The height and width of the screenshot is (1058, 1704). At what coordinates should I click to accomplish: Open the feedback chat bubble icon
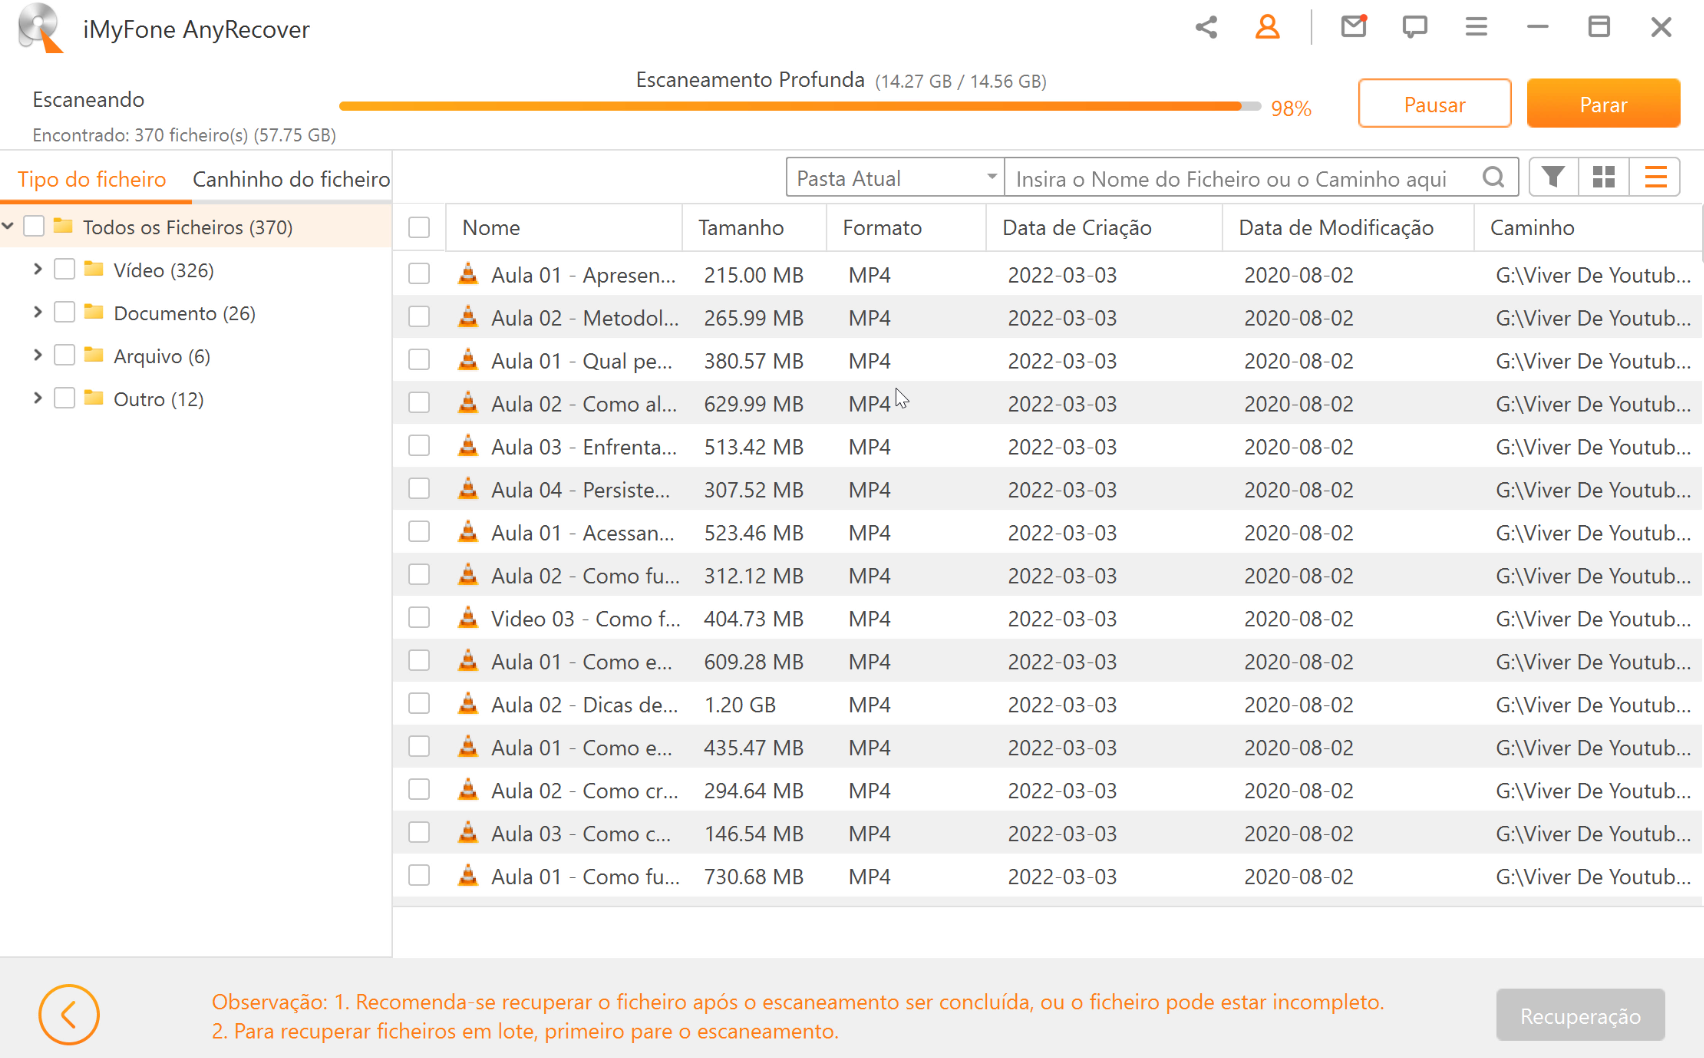coord(1414,27)
